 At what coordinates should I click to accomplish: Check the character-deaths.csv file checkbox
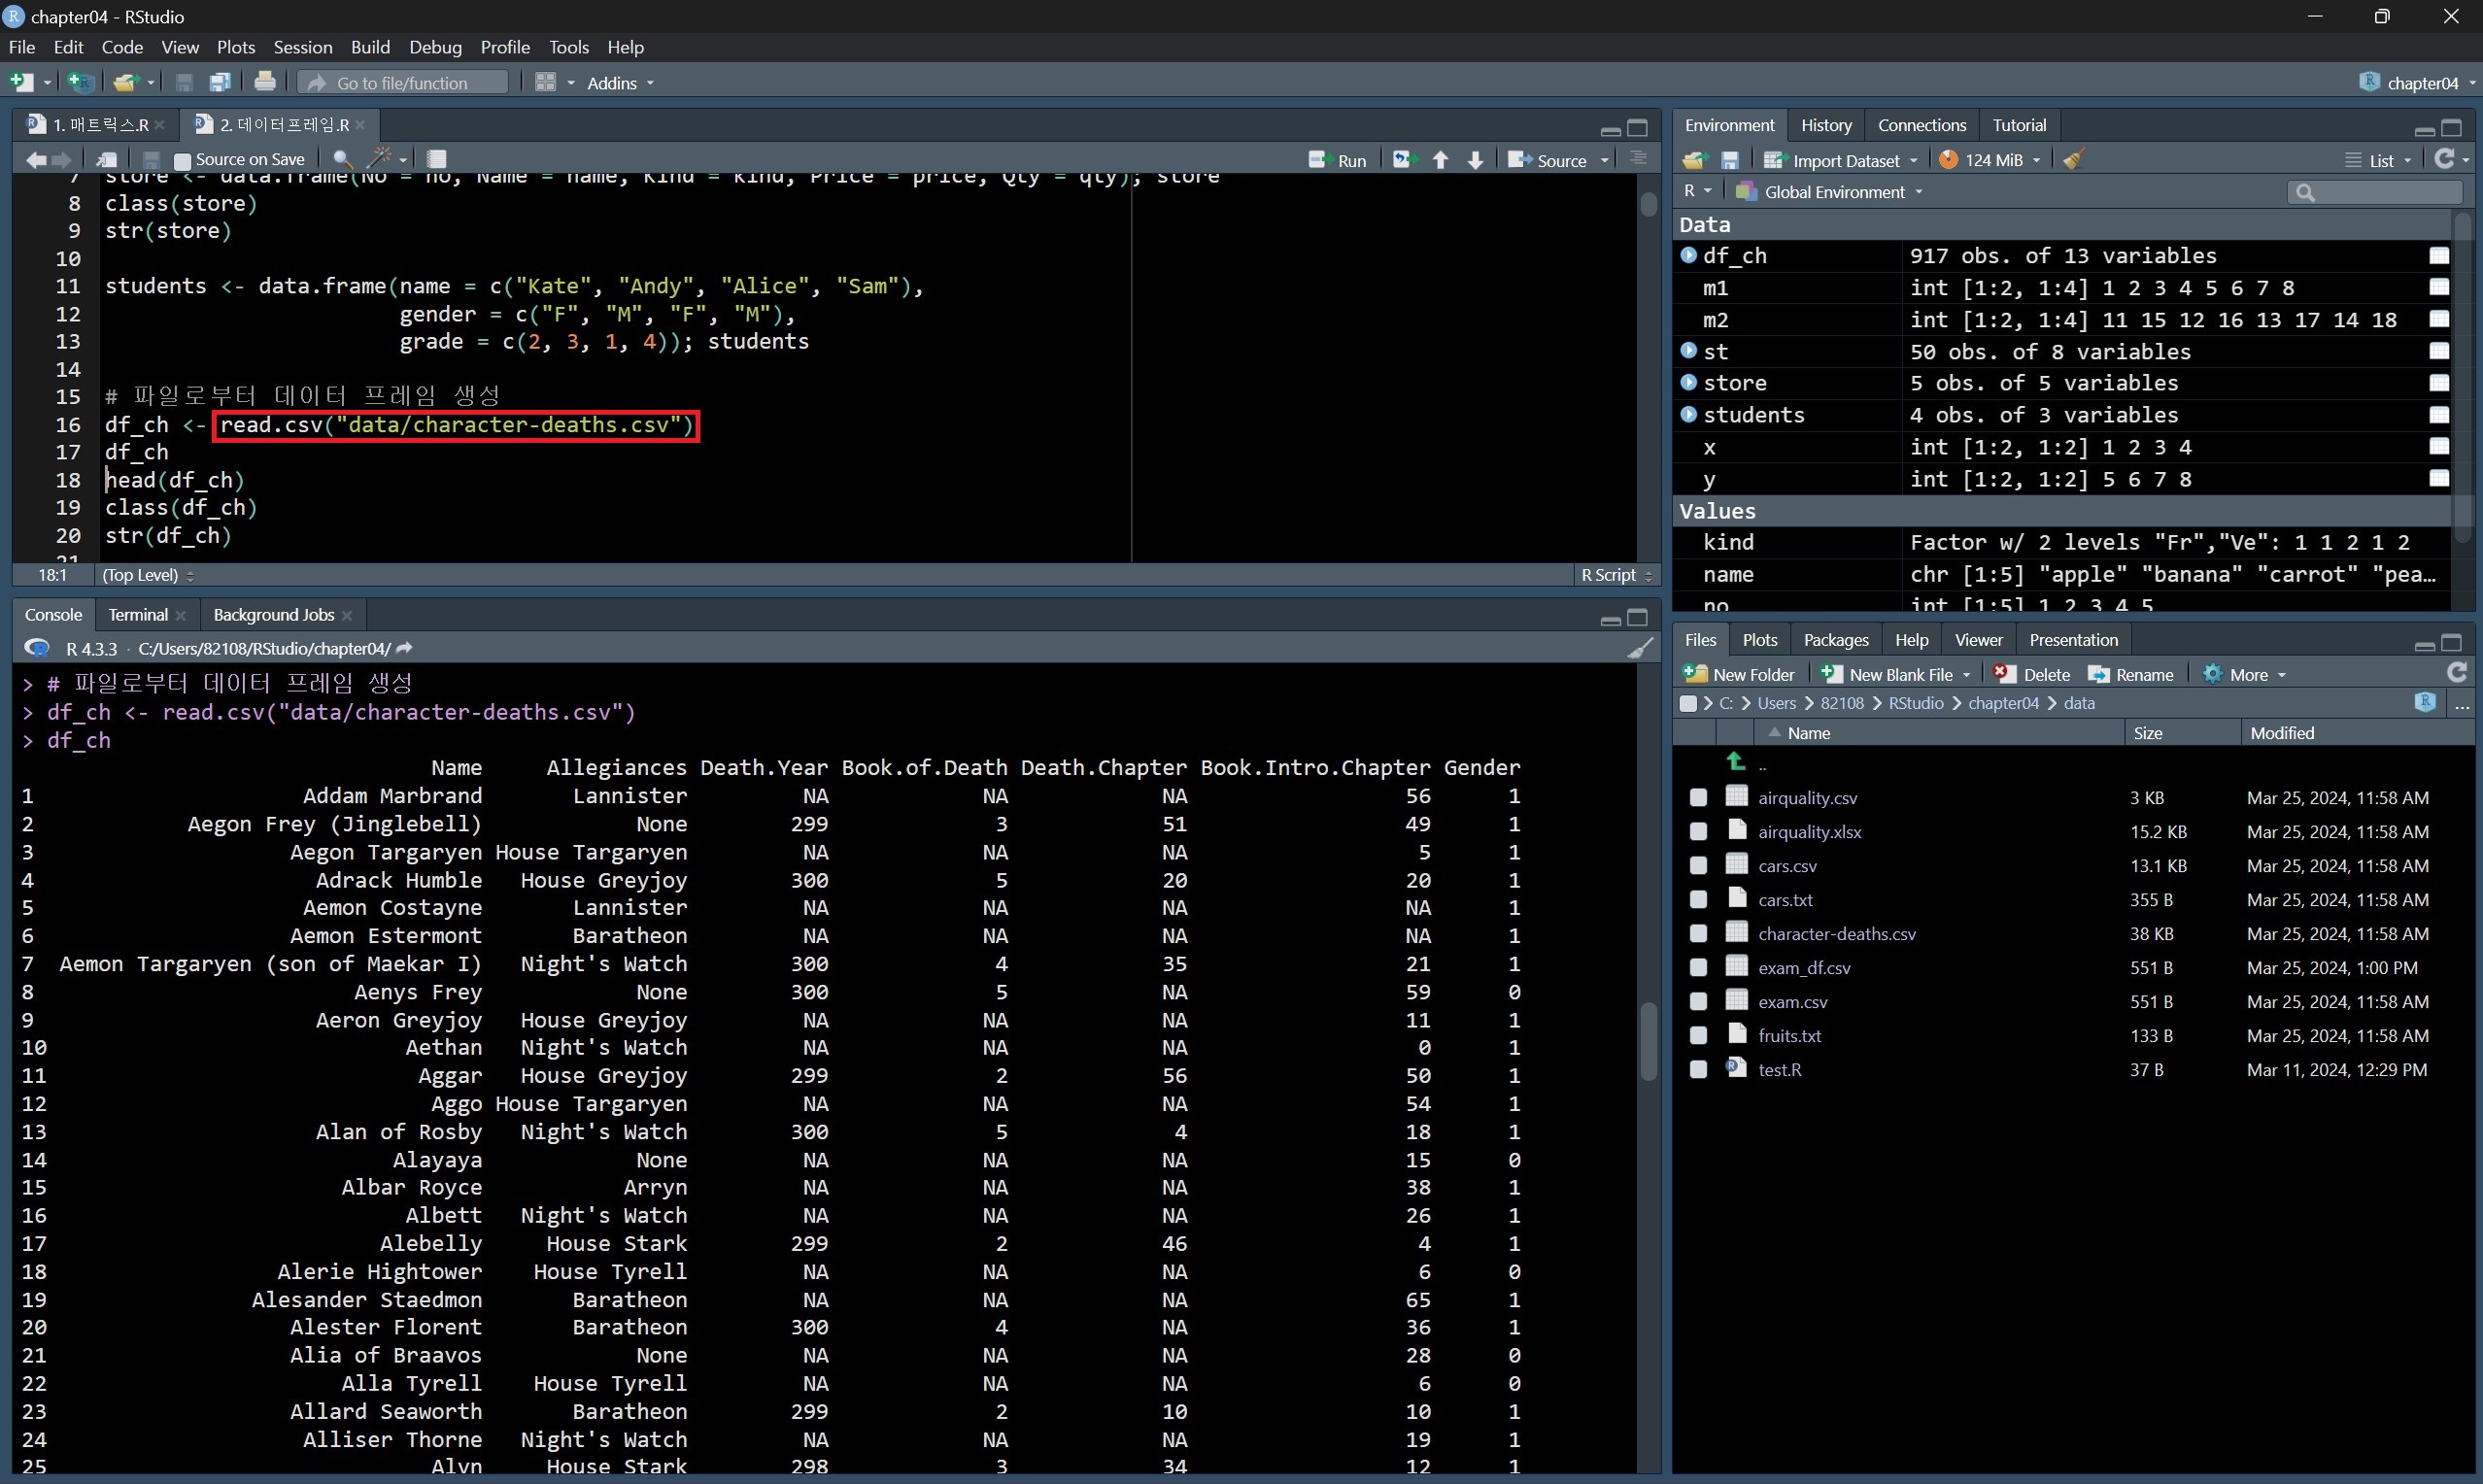click(1698, 934)
